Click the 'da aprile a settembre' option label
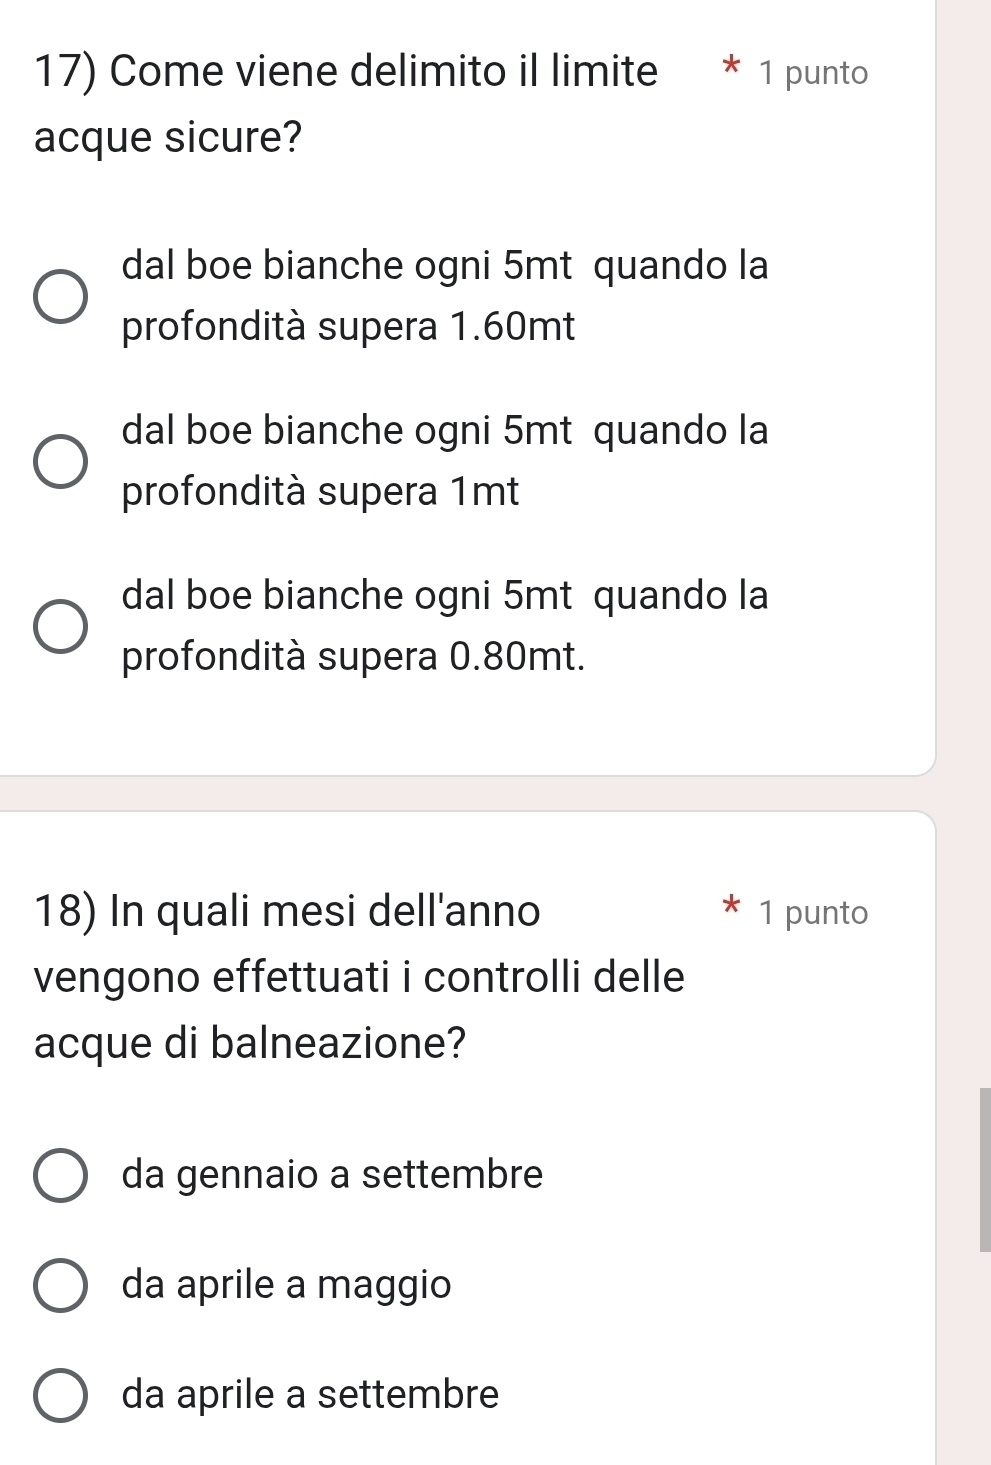991x1465 pixels. click(x=310, y=1394)
